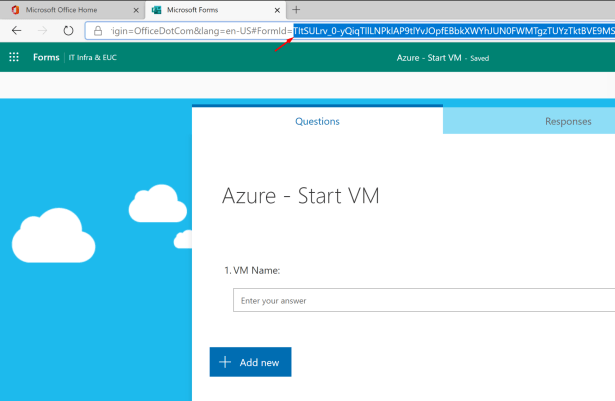Switch to the Responses tab
This screenshot has width=615, height=401.
pyautogui.click(x=567, y=121)
